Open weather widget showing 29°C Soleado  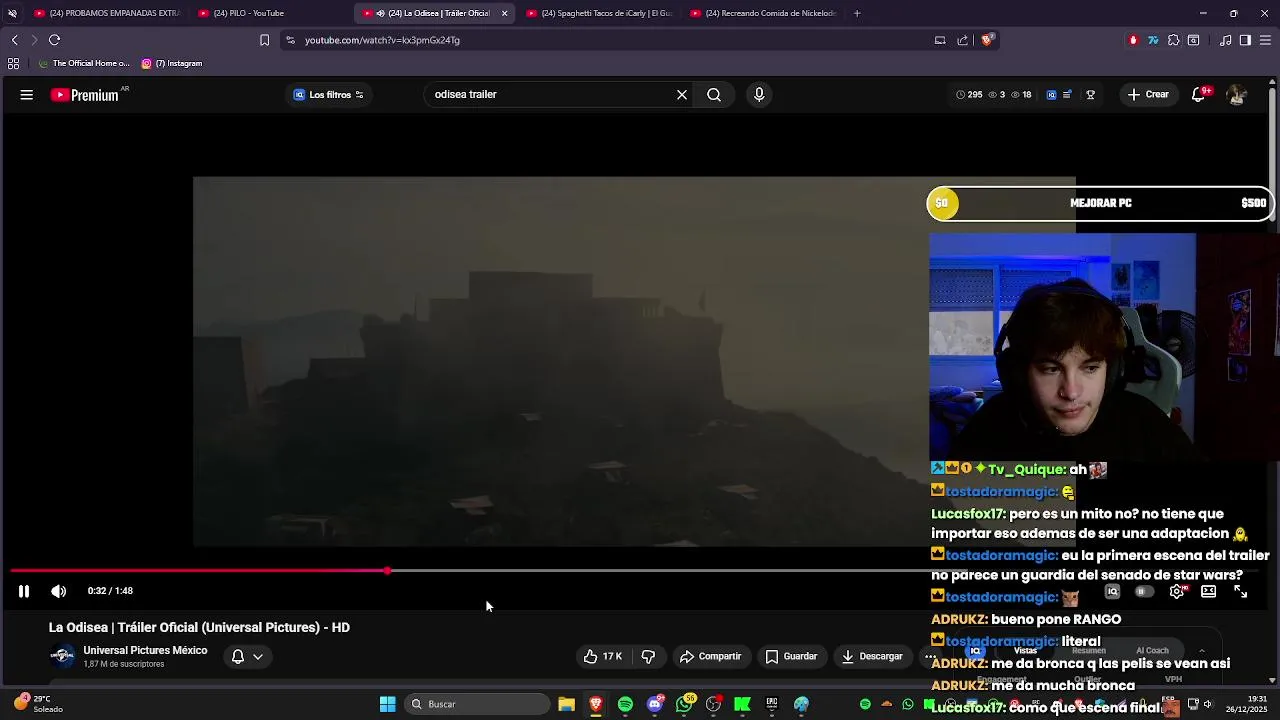(x=38, y=704)
